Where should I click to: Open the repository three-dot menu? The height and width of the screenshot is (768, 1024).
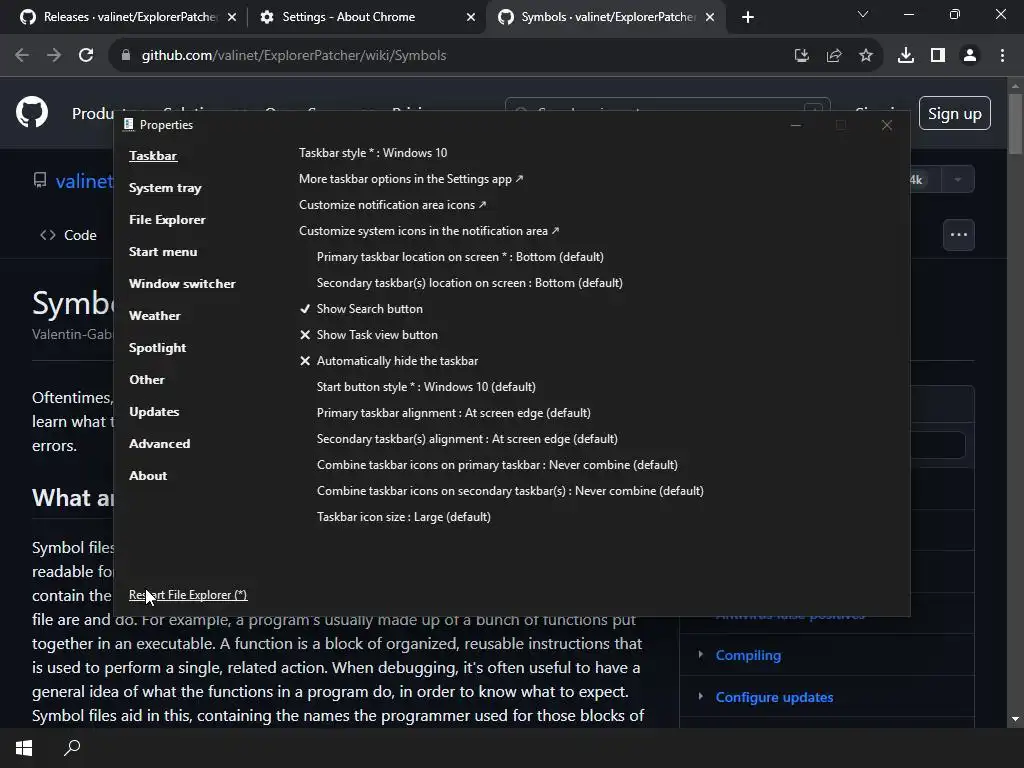[959, 234]
